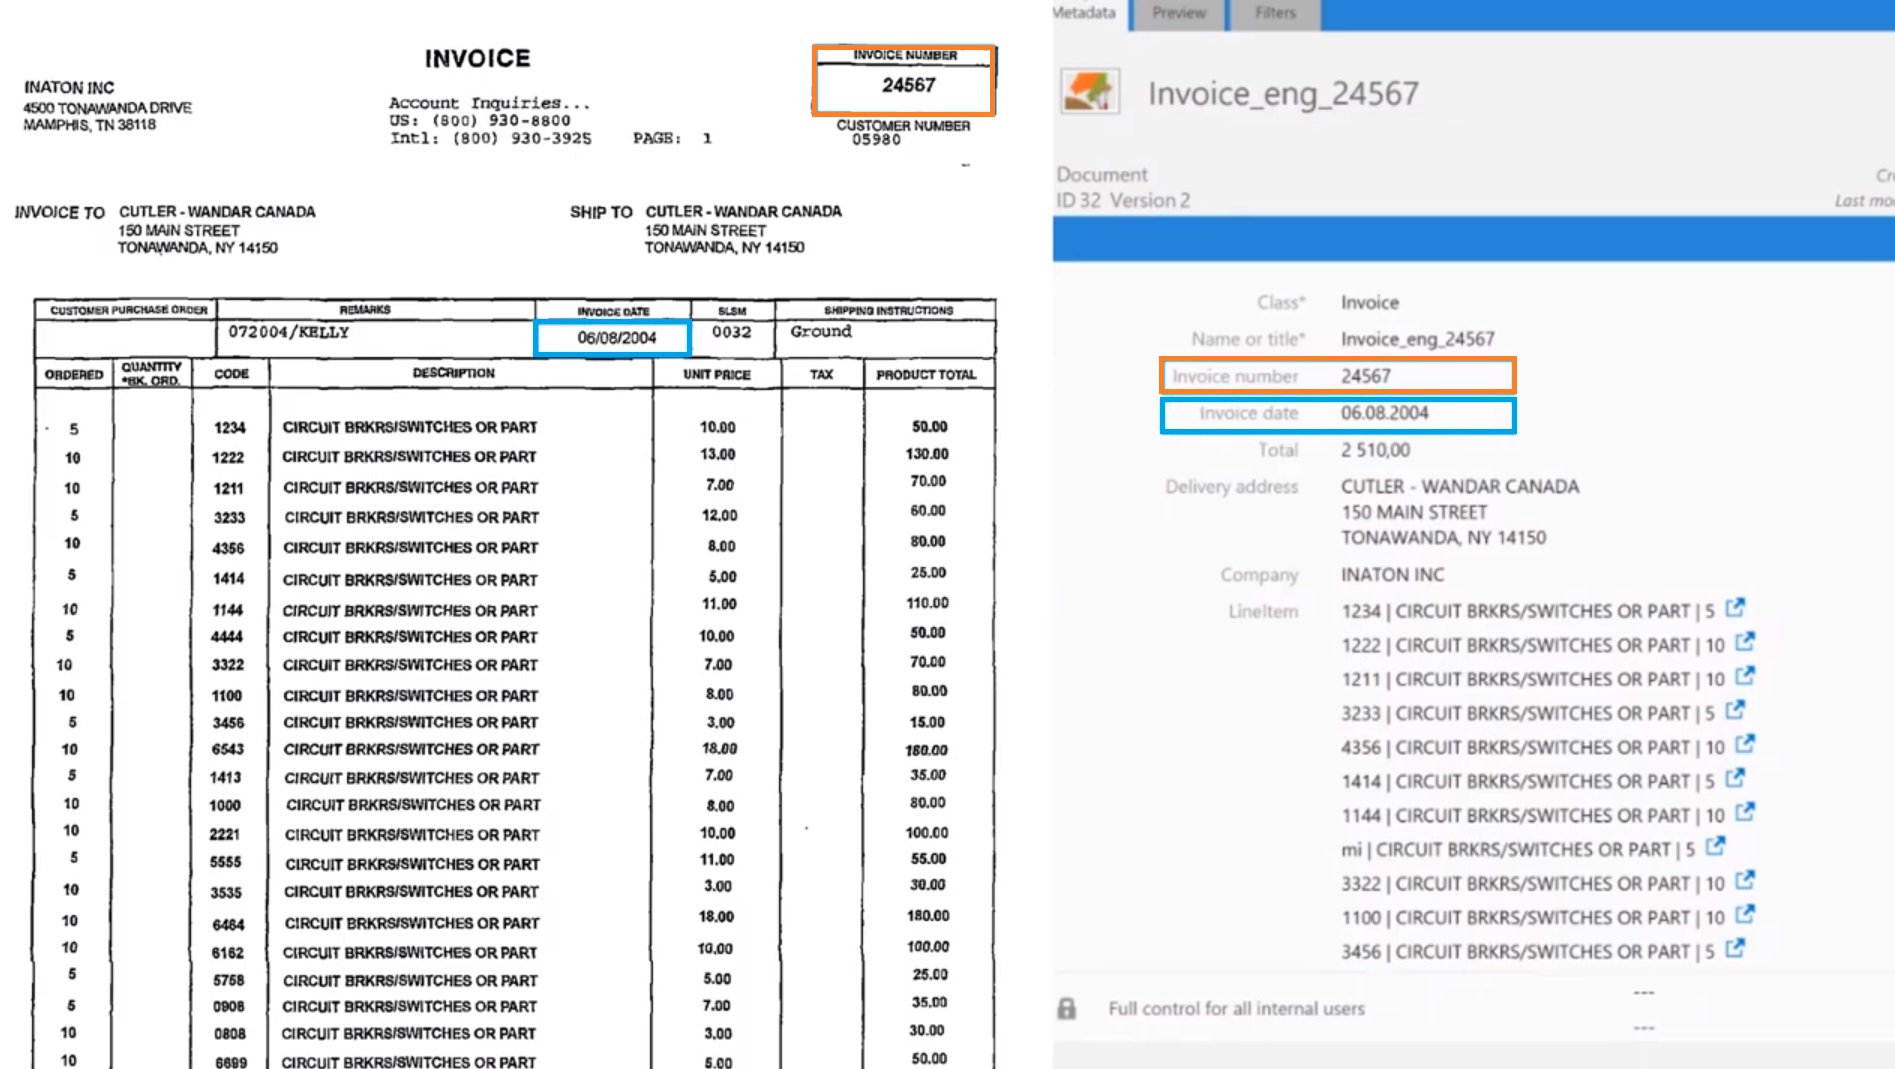Screen dimensions: 1895x1069
Task: Click the Invoice number field value 24567
Action: click(1366, 376)
